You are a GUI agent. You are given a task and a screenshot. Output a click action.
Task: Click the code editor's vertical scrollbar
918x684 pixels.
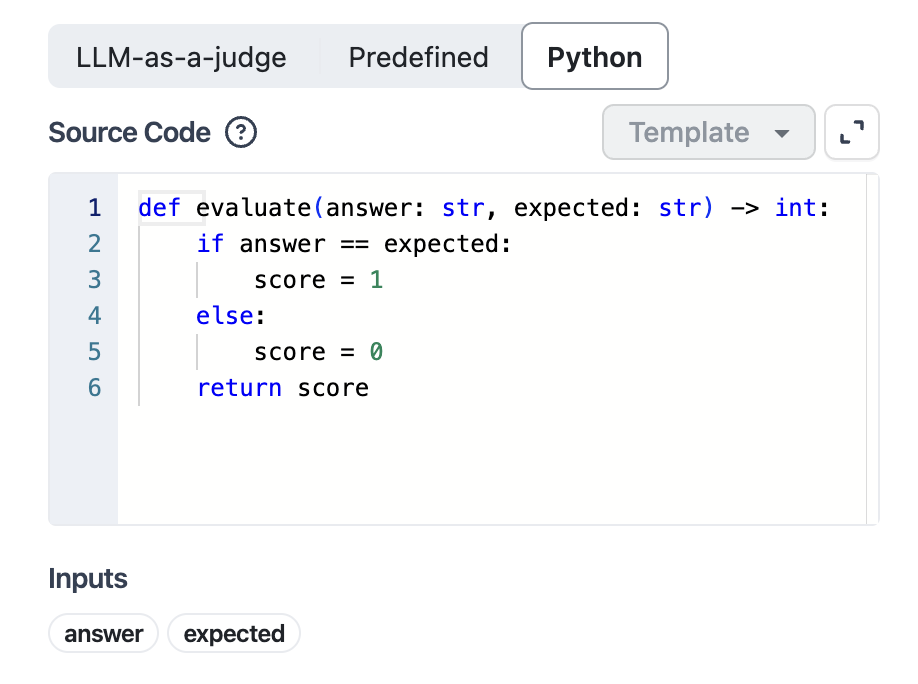point(872,348)
